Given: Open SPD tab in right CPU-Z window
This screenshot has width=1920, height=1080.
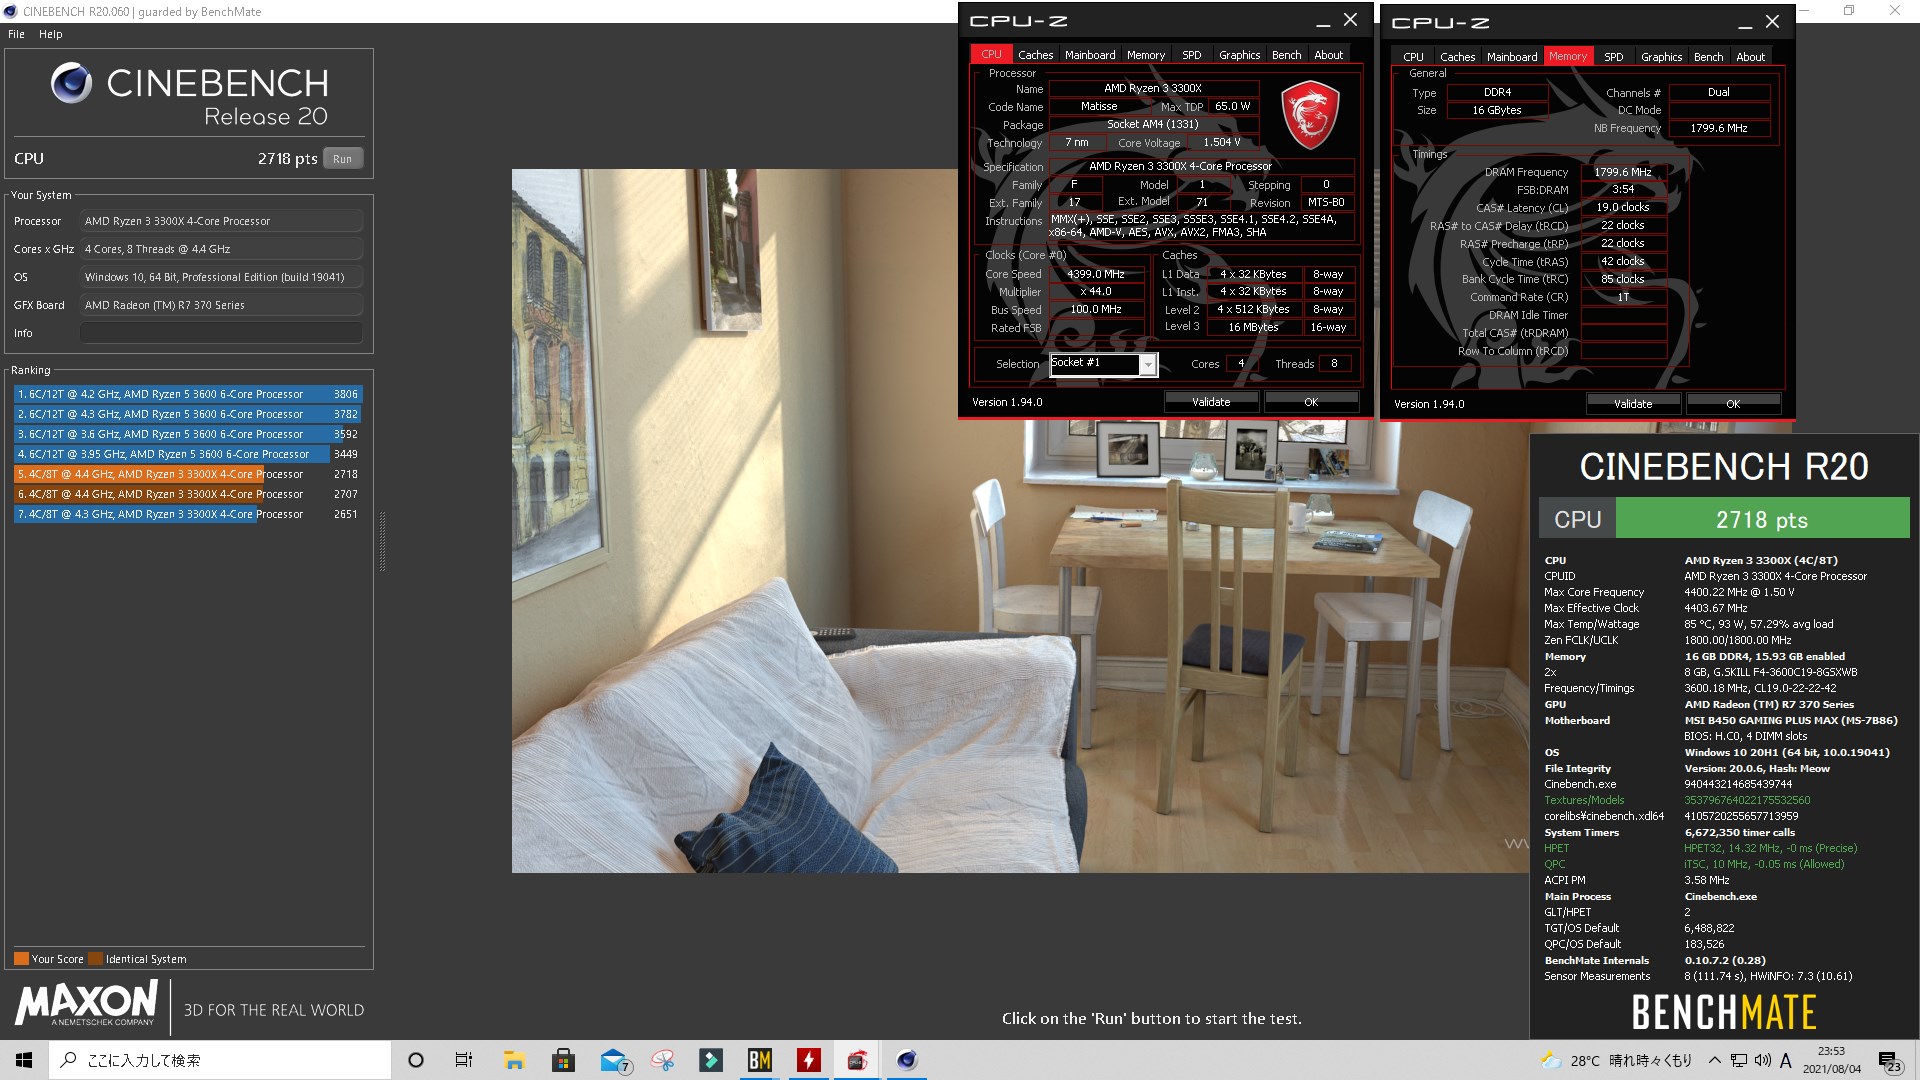Looking at the screenshot, I should click(x=1614, y=57).
